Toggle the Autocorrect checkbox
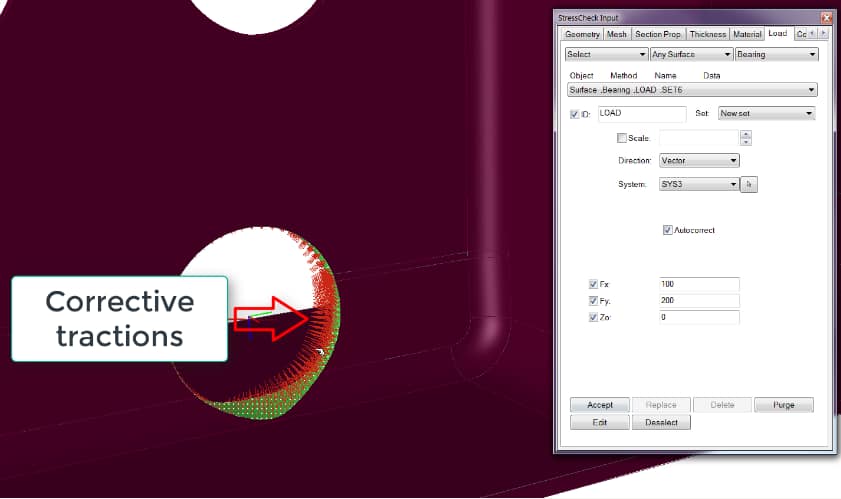 coord(668,231)
